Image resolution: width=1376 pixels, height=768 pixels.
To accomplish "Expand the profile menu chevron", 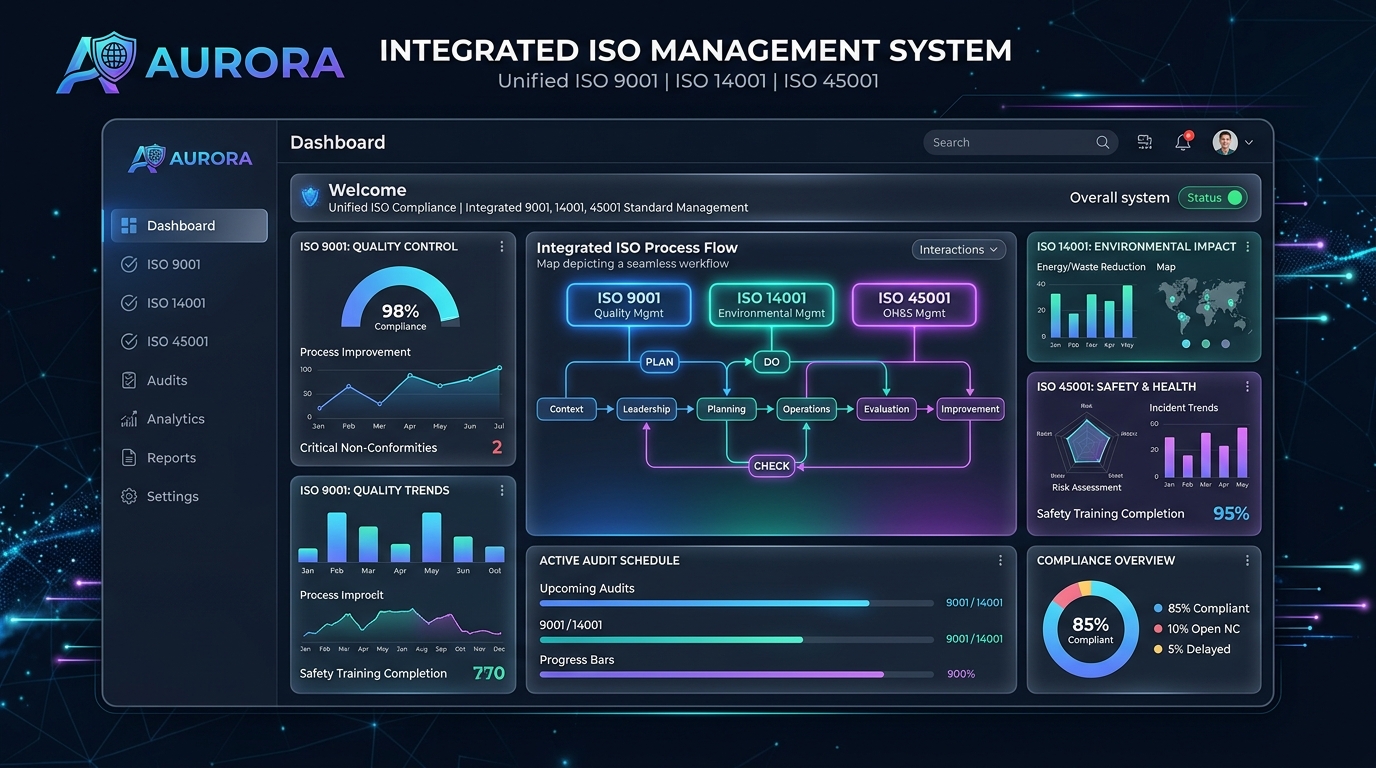I will pos(1249,143).
